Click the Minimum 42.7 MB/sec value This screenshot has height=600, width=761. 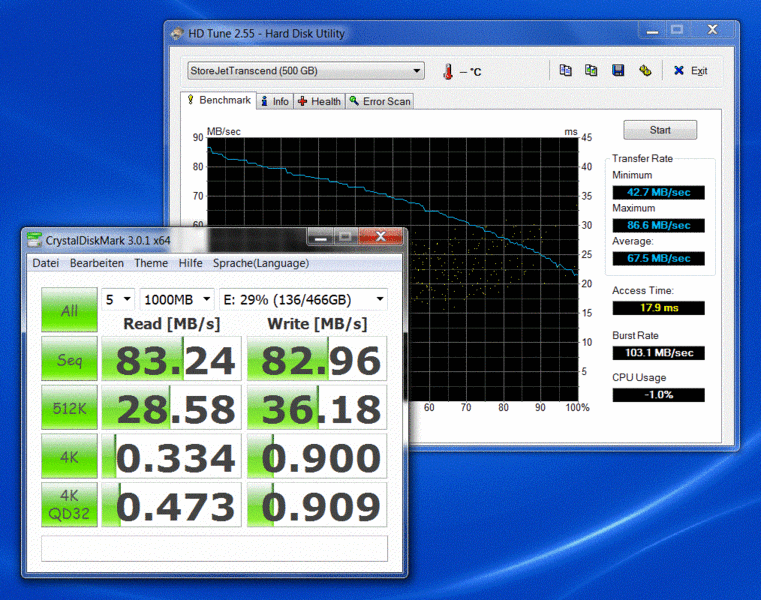(659, 192)
